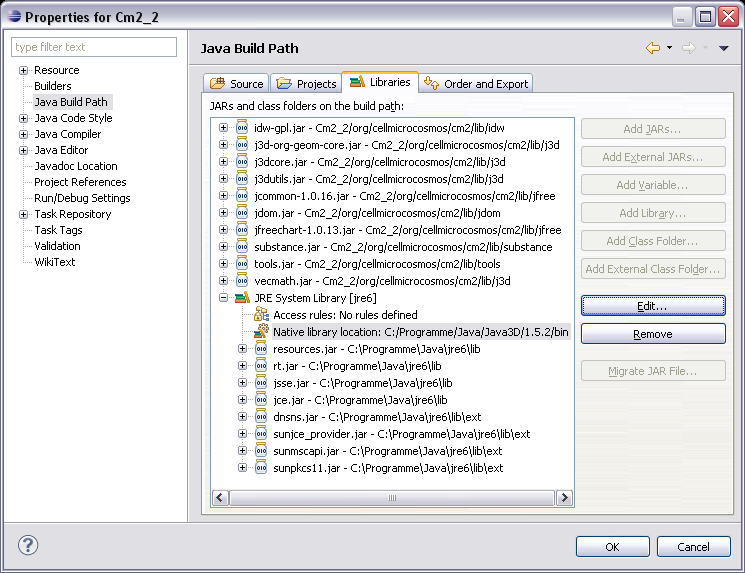The image size is (745, 573).
Task: Click the Remove button
Action: point(653,334)
